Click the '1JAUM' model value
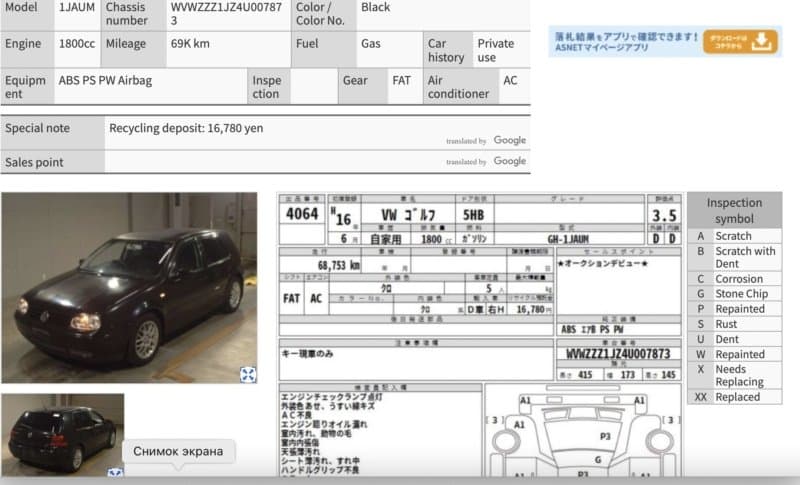Image resolution: width=800 pixels, height=485 pixels. click(x=77, y=7)
